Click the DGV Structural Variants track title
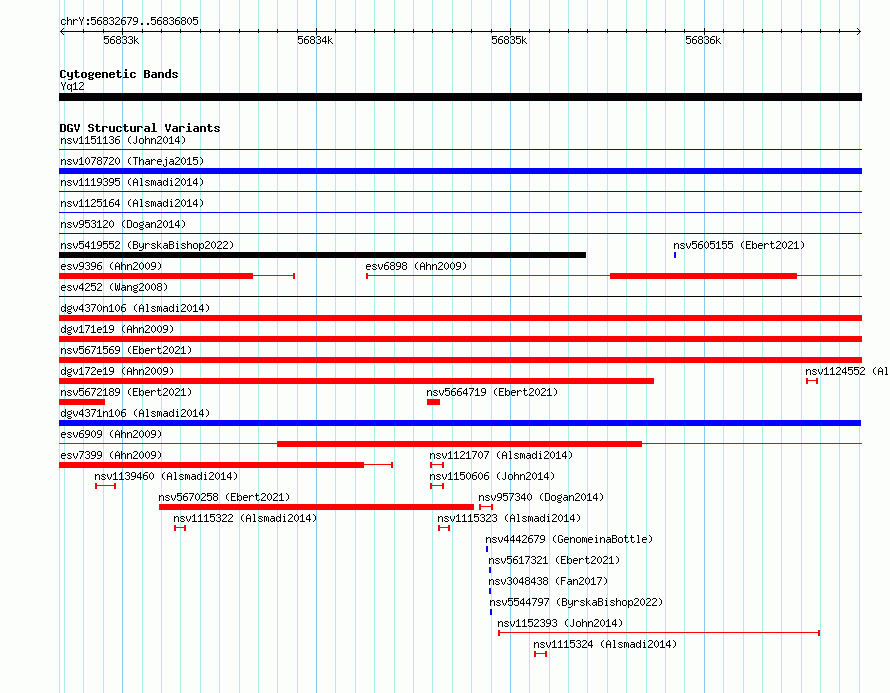The image size is (890, 693). (x=140, y=128)
